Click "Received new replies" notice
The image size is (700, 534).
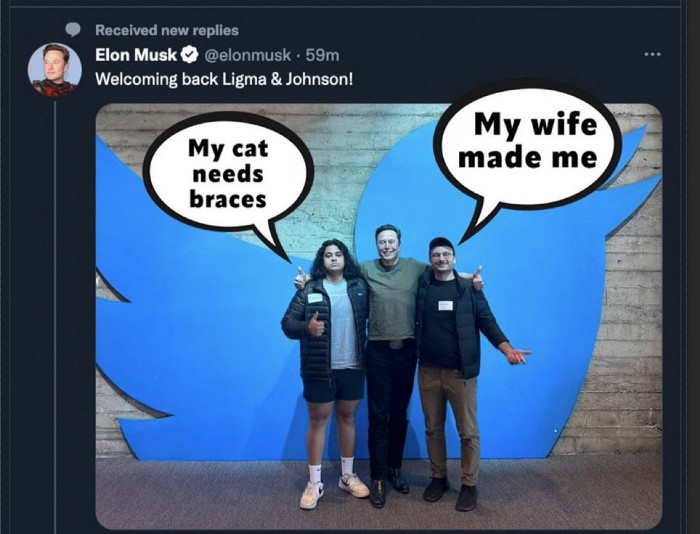click(x=167, y=30)
